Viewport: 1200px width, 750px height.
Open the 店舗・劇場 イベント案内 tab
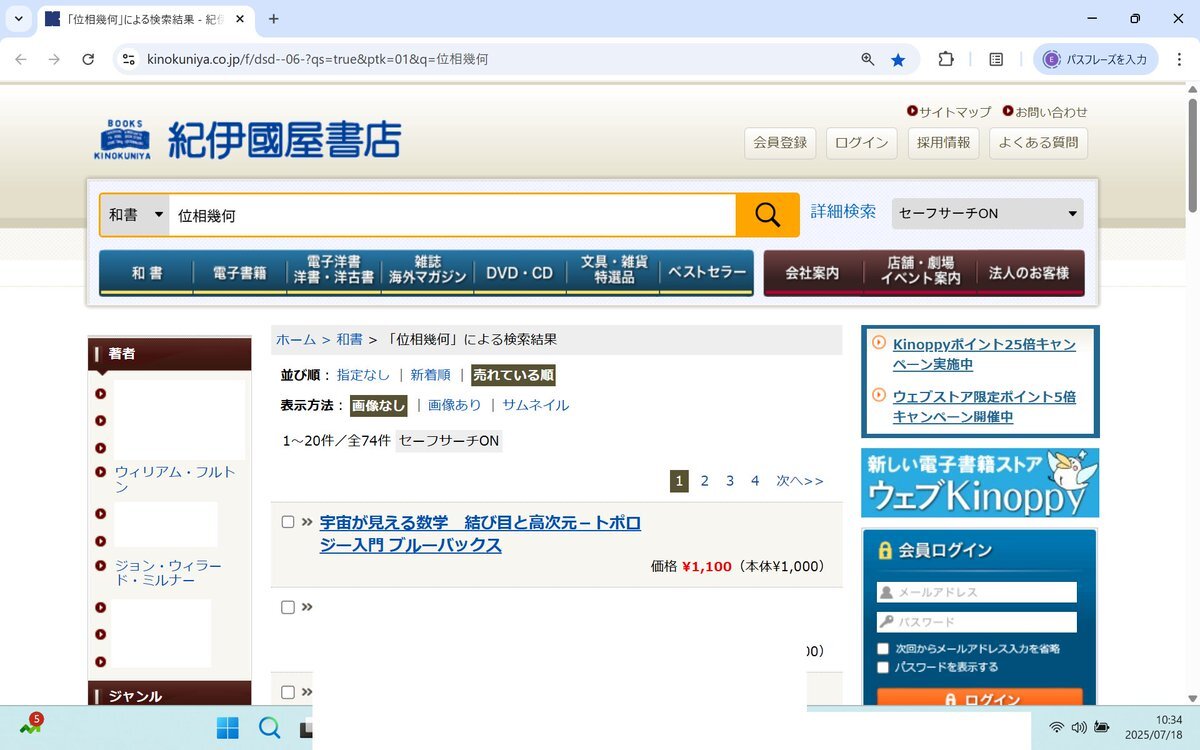920,273
